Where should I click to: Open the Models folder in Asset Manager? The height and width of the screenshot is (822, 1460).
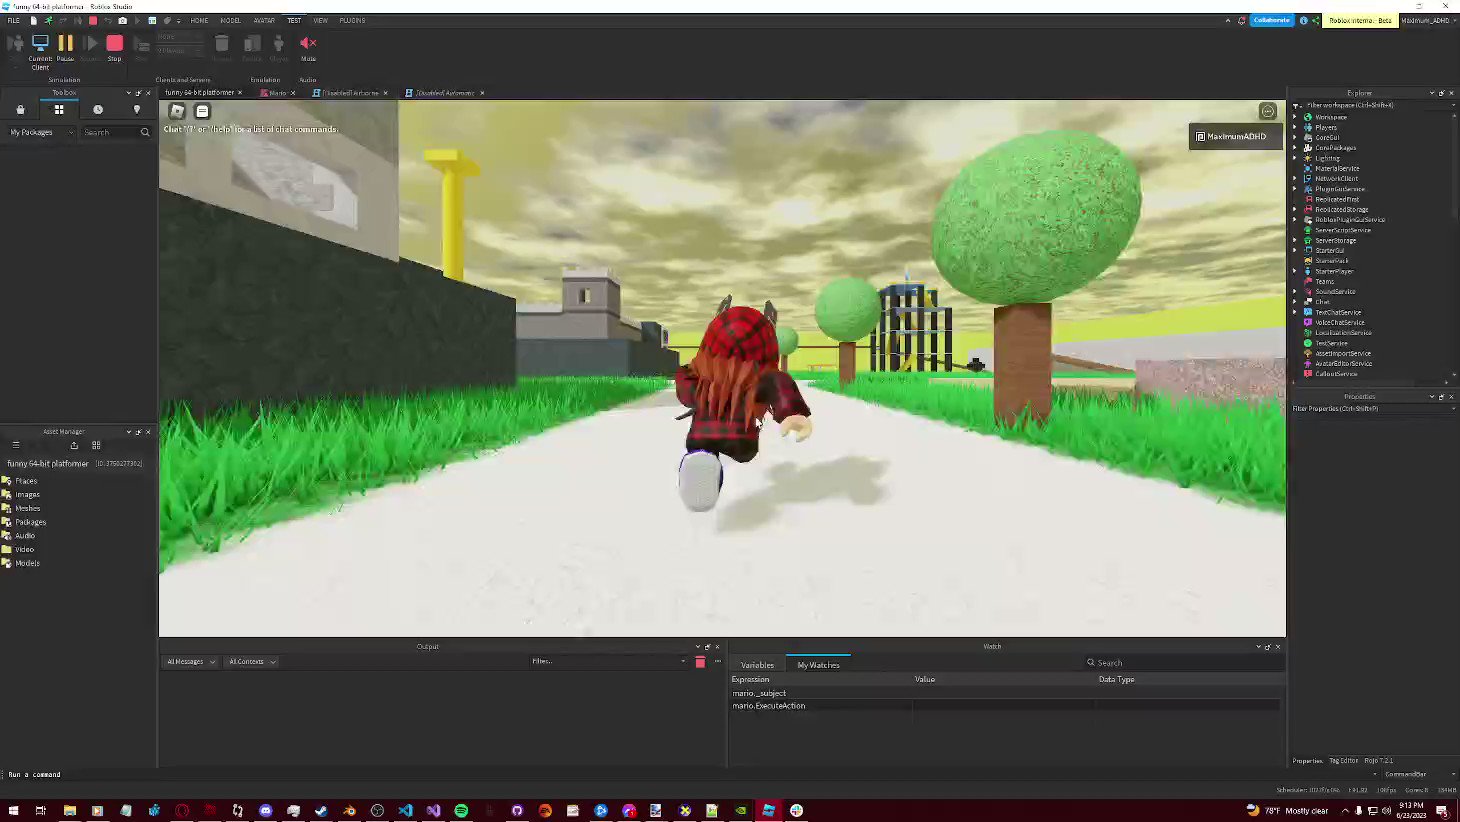point(27,563)
